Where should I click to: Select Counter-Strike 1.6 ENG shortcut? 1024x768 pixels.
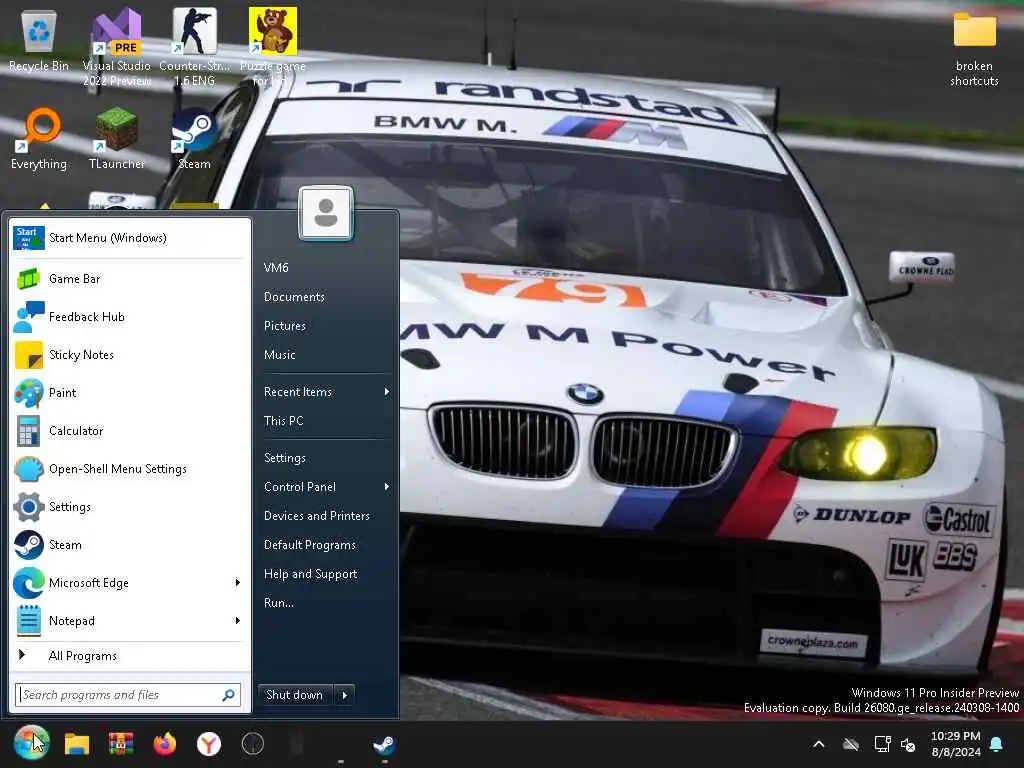click(x=195, y=47)
